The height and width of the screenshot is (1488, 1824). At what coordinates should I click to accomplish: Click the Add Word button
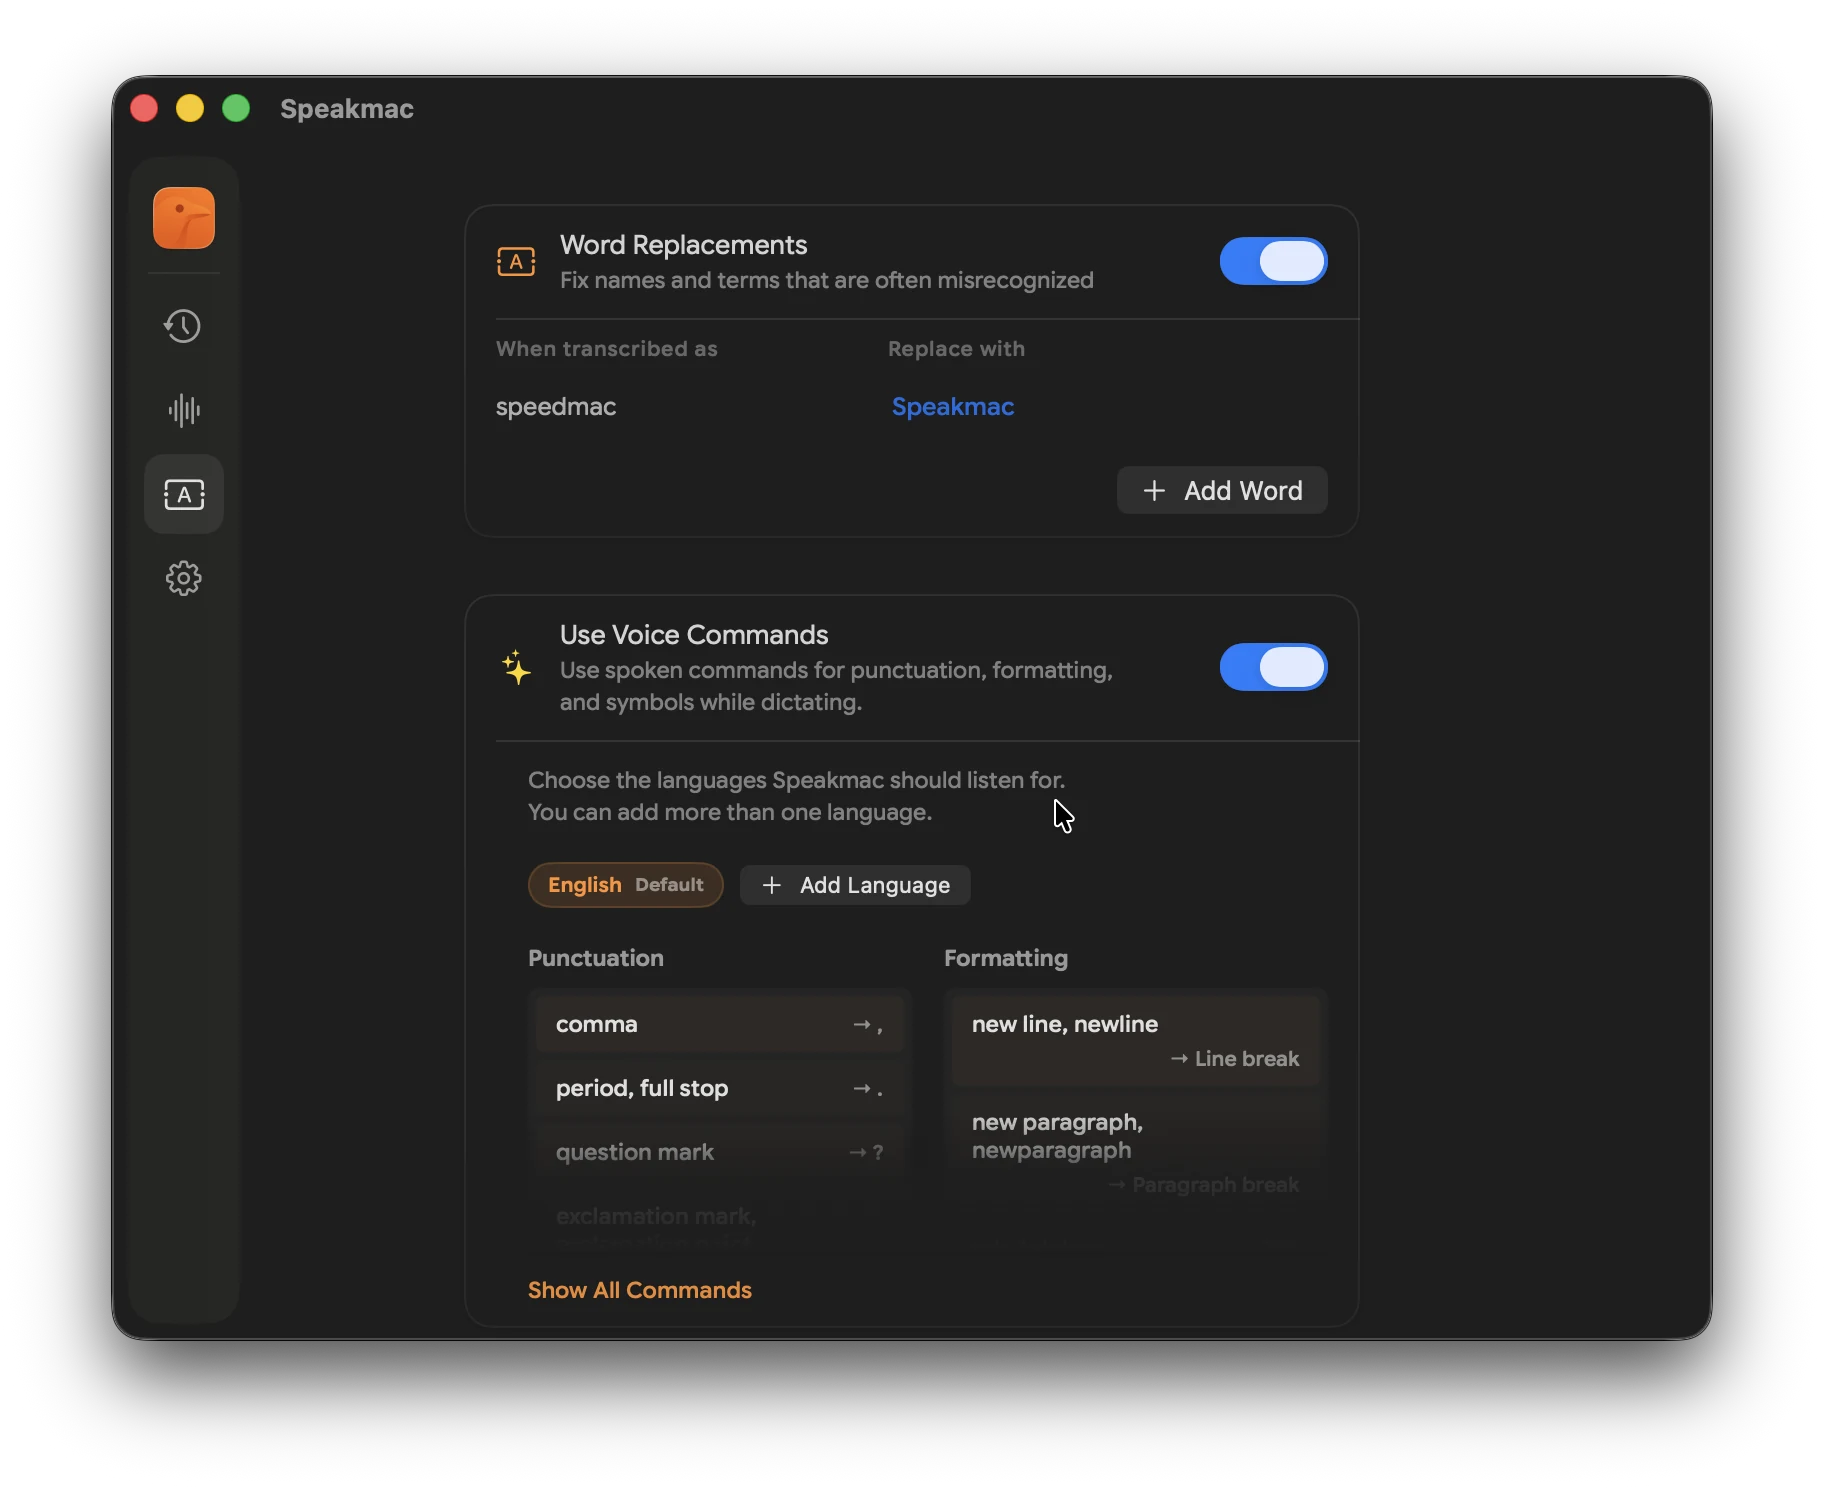(1222, 490)
